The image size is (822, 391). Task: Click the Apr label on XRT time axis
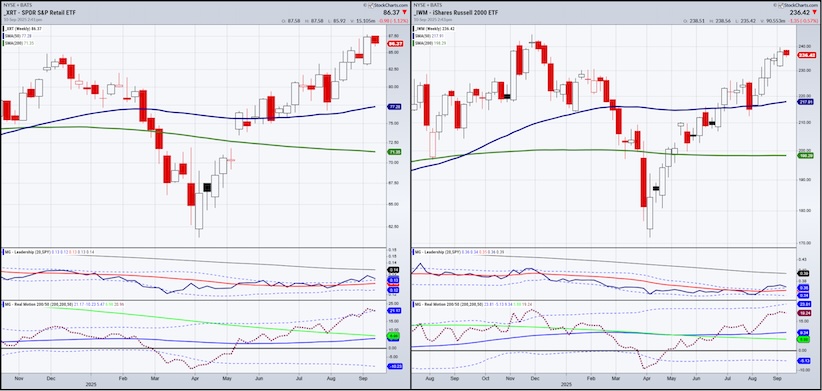point(196,377)
